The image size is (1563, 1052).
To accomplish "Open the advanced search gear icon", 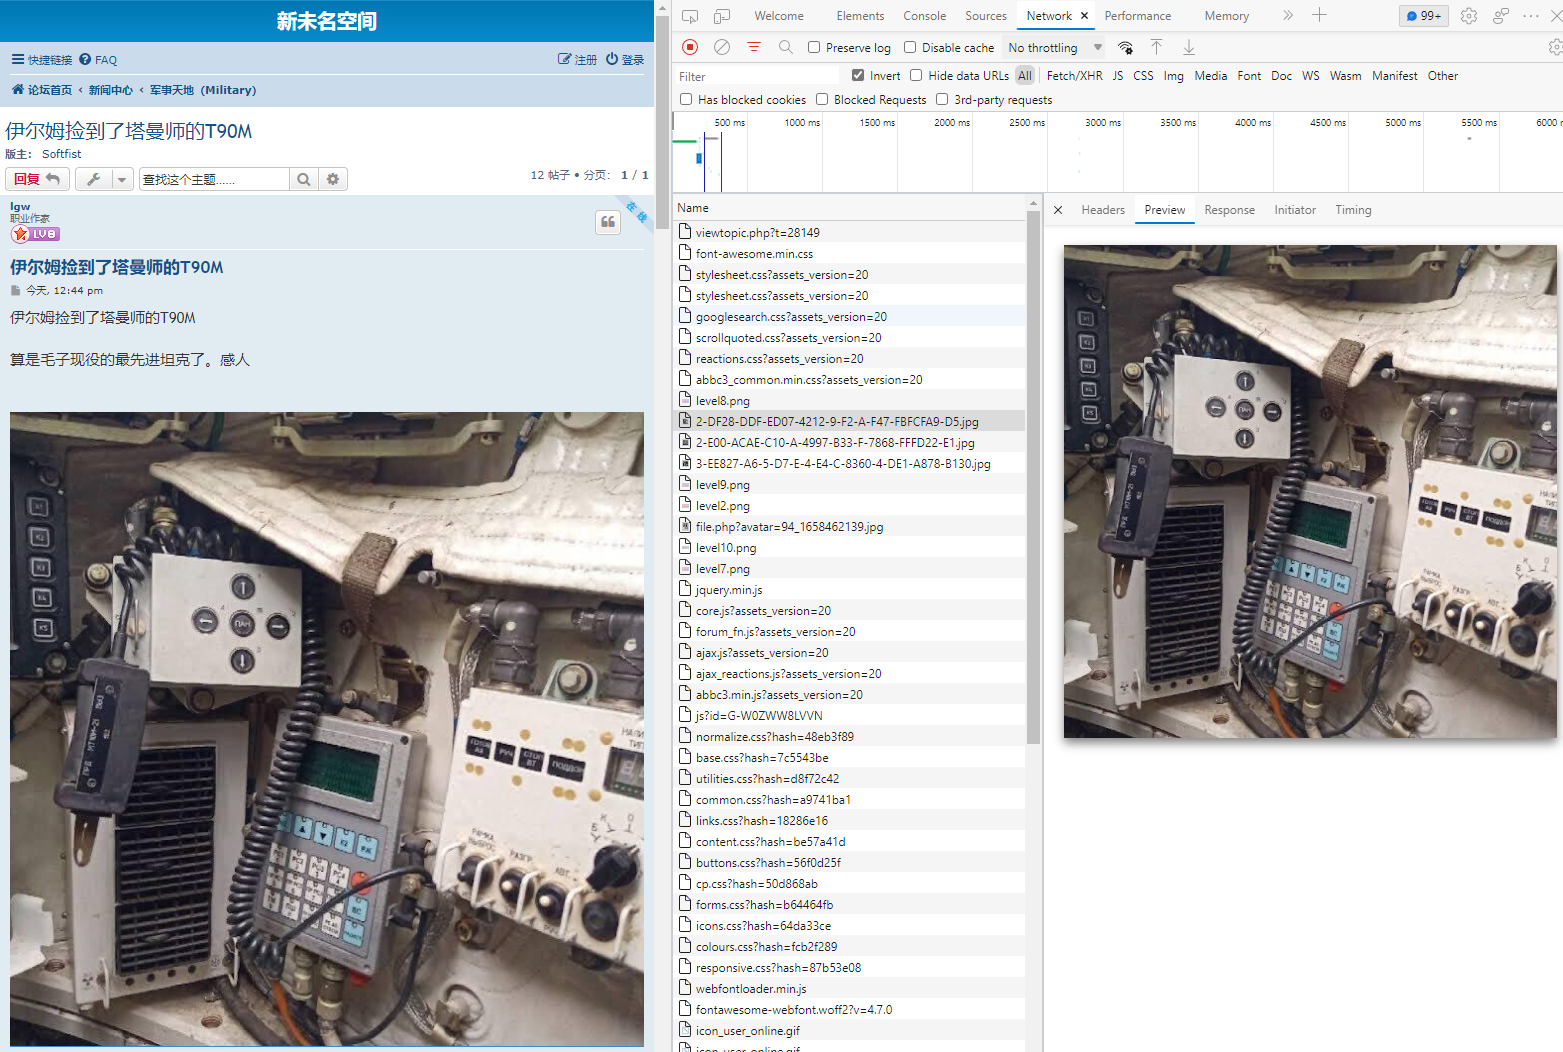I will click(x=333, y=179).
